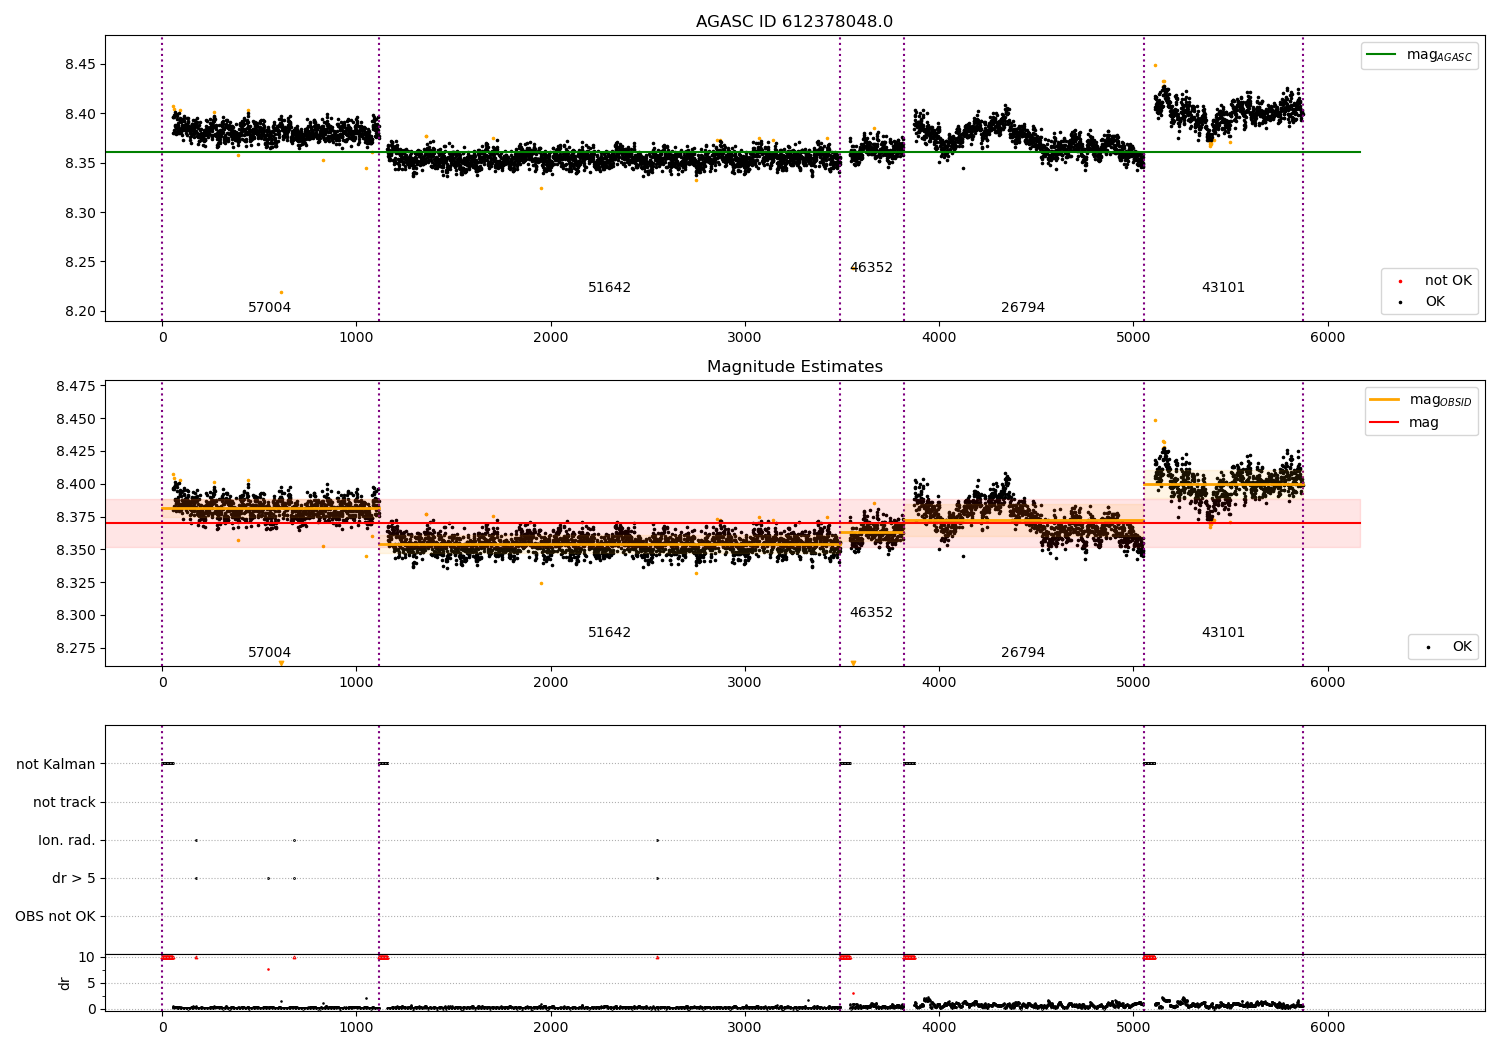Click the 8.475 y-axis tick label
This screenshot has width=1500, height=1050.
(76, 386)
